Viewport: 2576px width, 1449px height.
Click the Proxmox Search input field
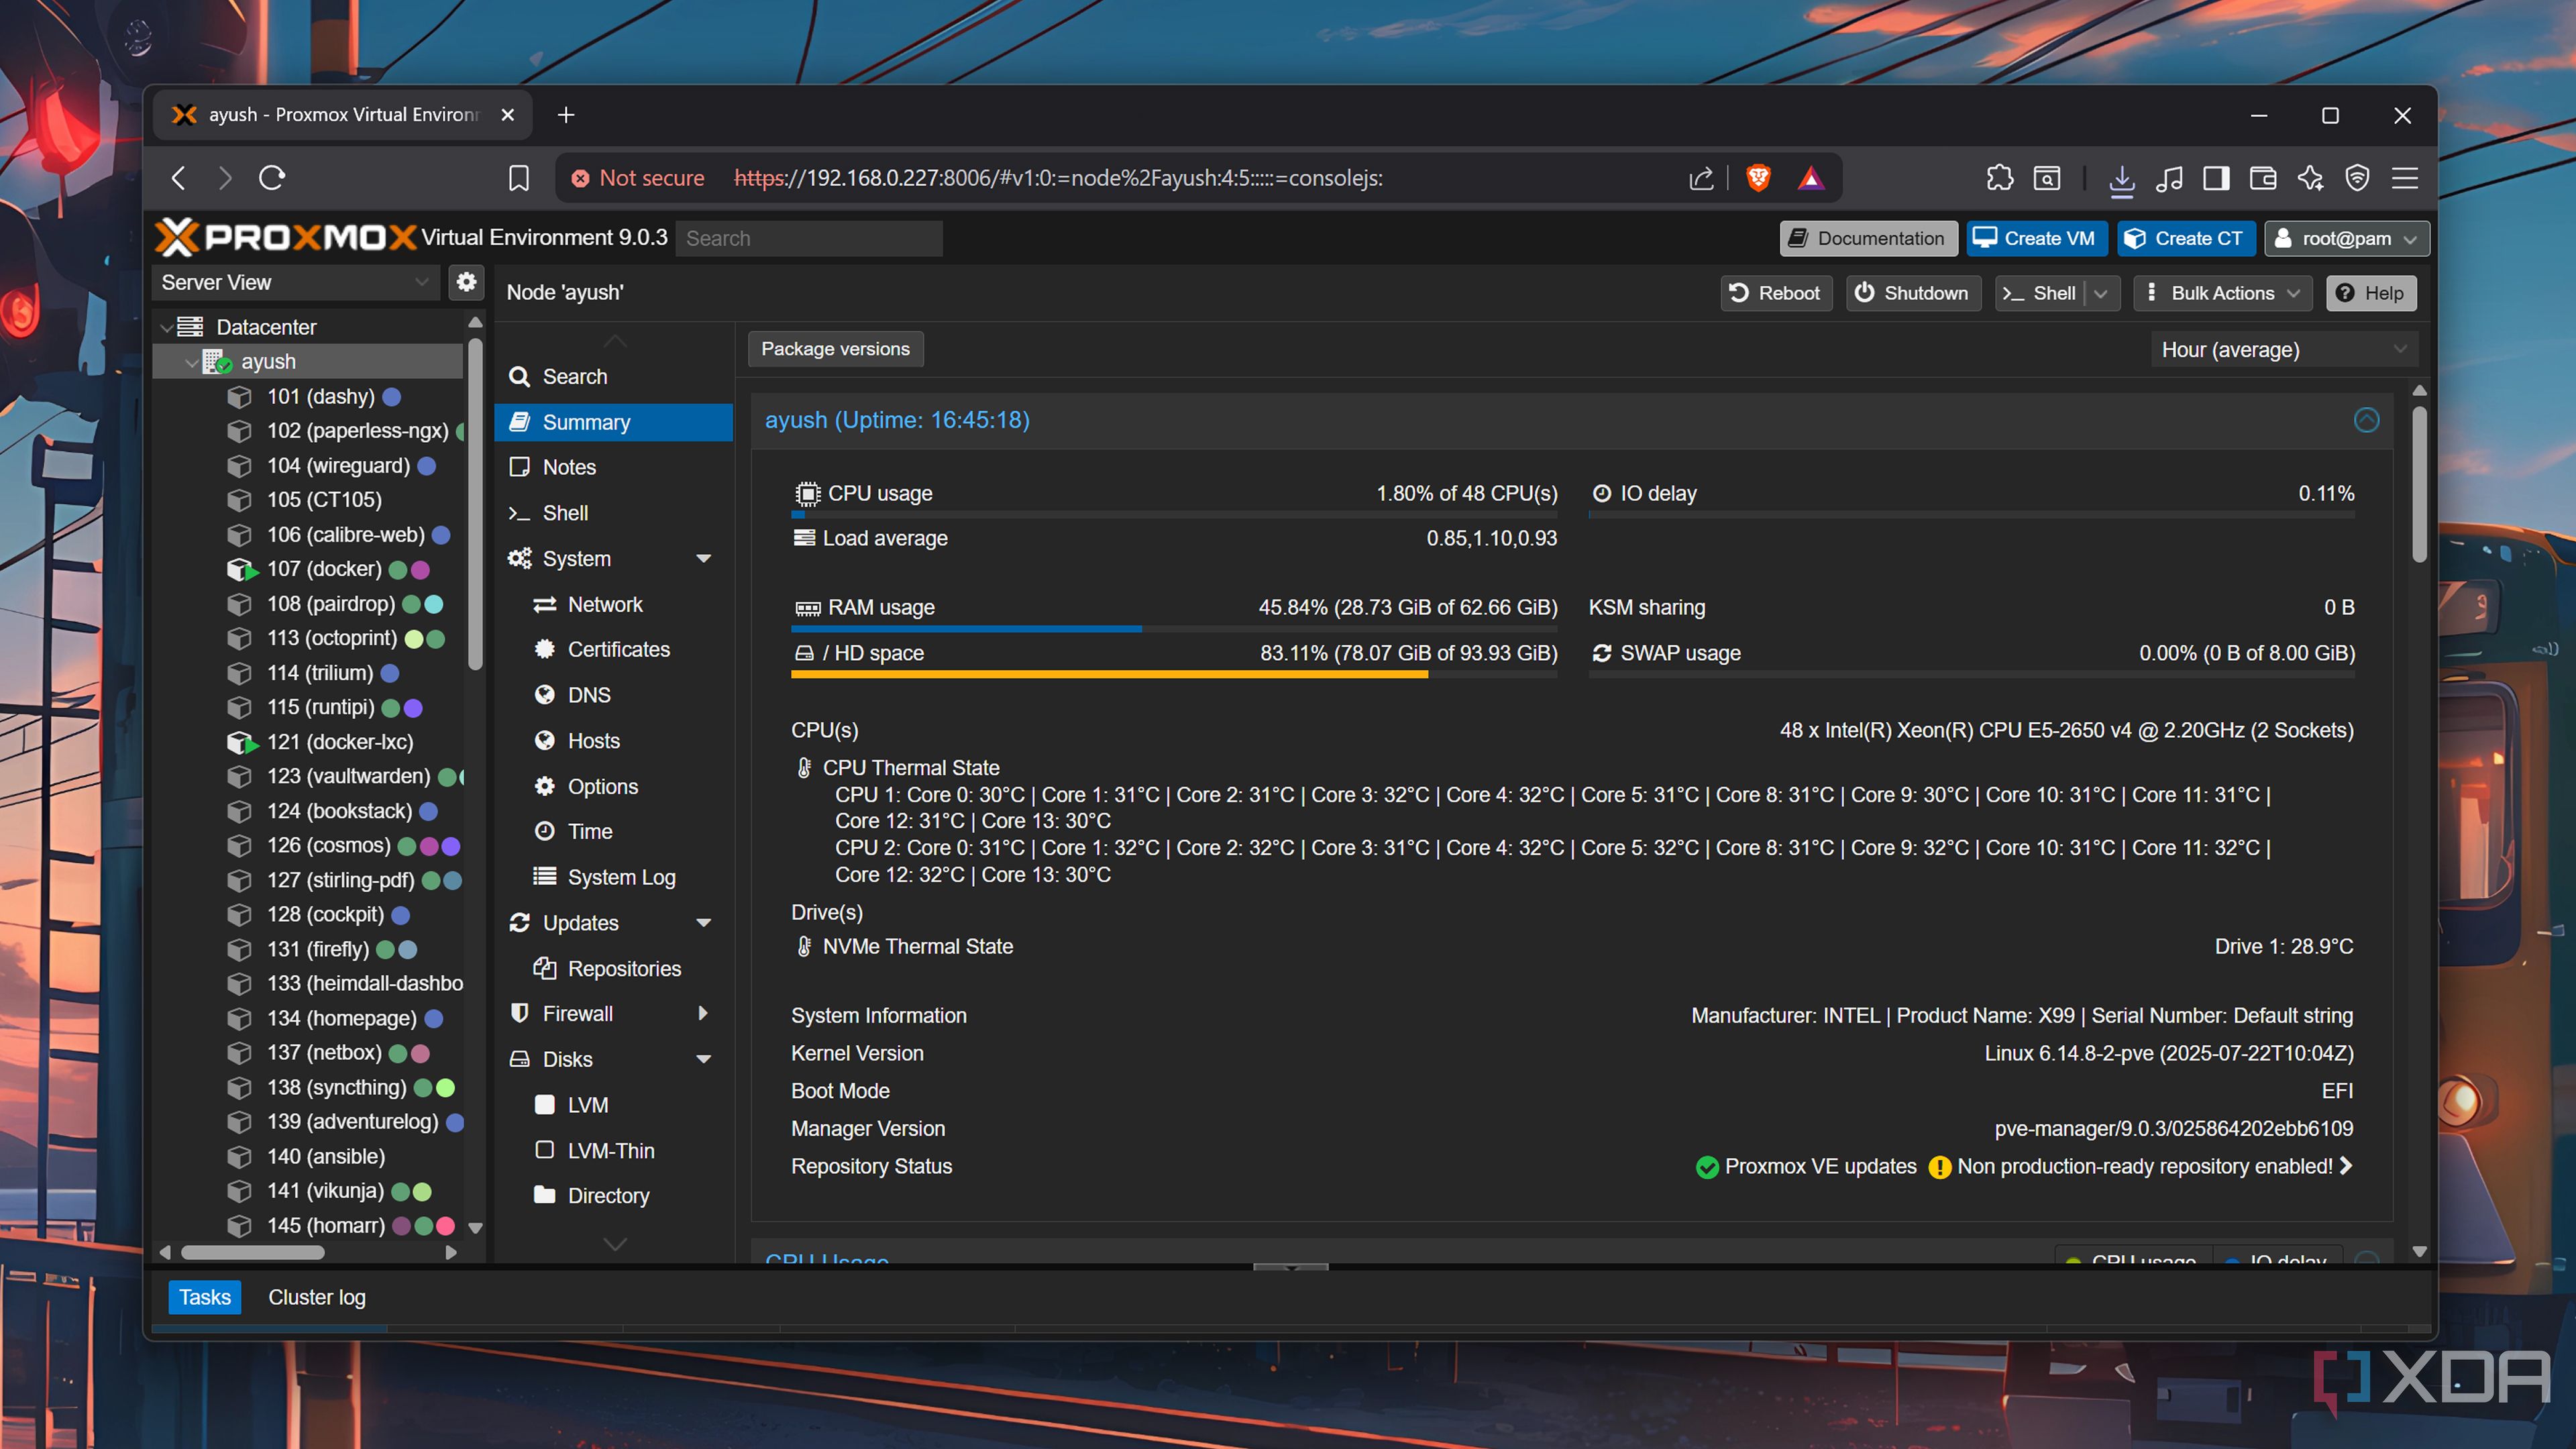[x=808, y=238]
